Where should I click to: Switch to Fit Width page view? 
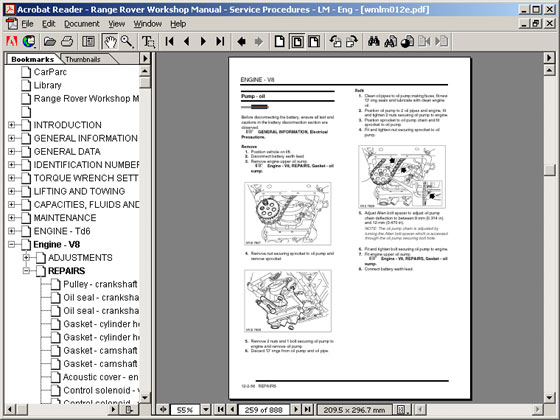pos(314,41)
